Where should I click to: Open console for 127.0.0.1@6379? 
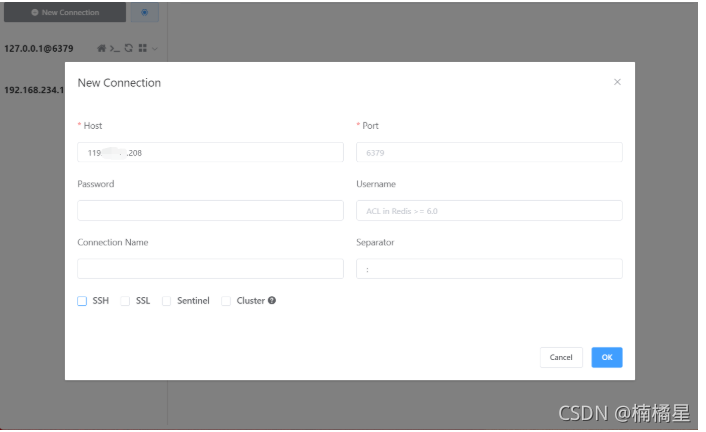pos(115,48)
